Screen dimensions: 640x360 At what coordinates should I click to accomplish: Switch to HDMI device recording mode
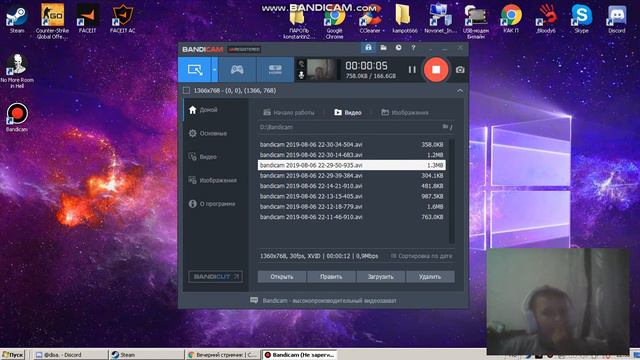275,69
